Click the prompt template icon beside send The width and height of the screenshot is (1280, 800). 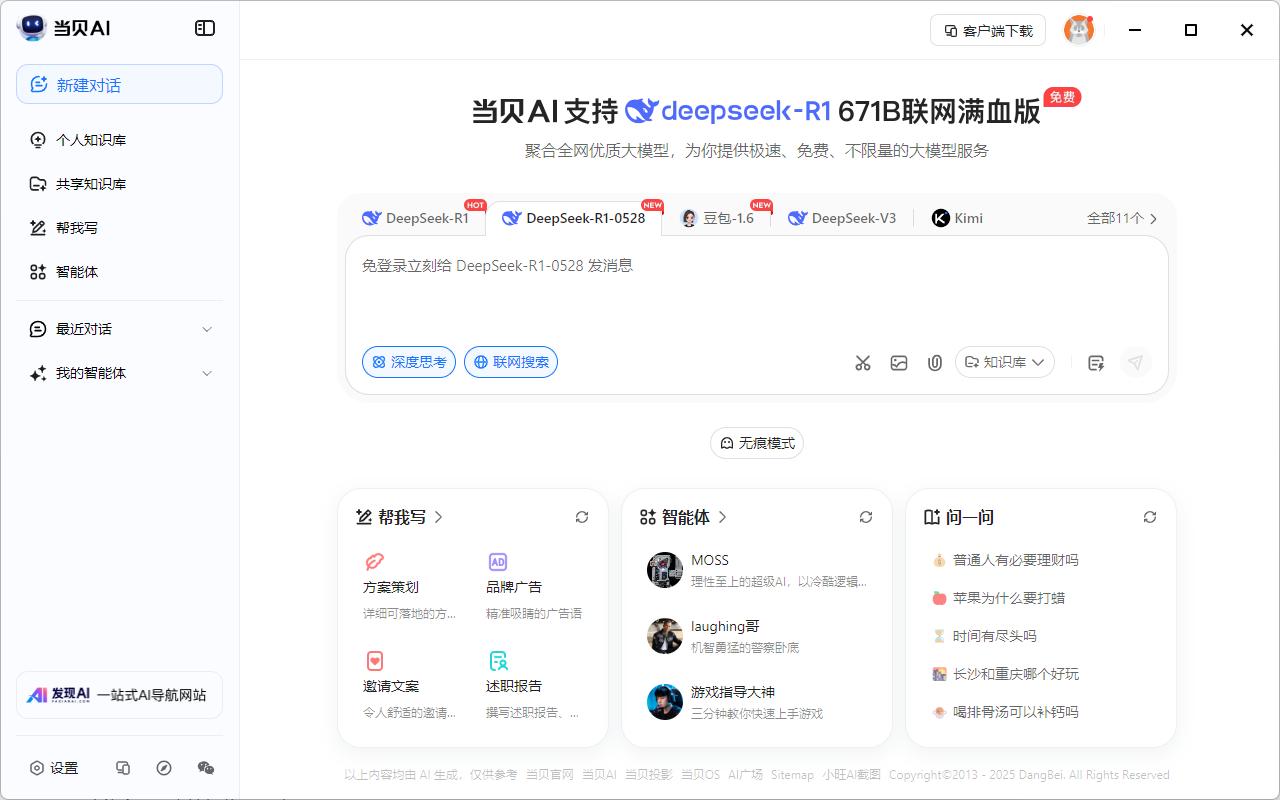coord(1096,363)
